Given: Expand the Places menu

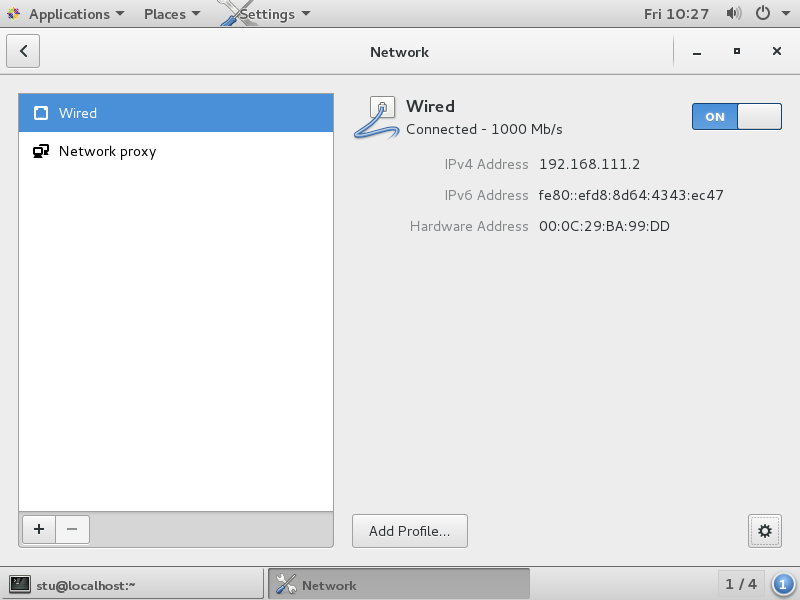Looking at the screenshot, I should [171, 14].
